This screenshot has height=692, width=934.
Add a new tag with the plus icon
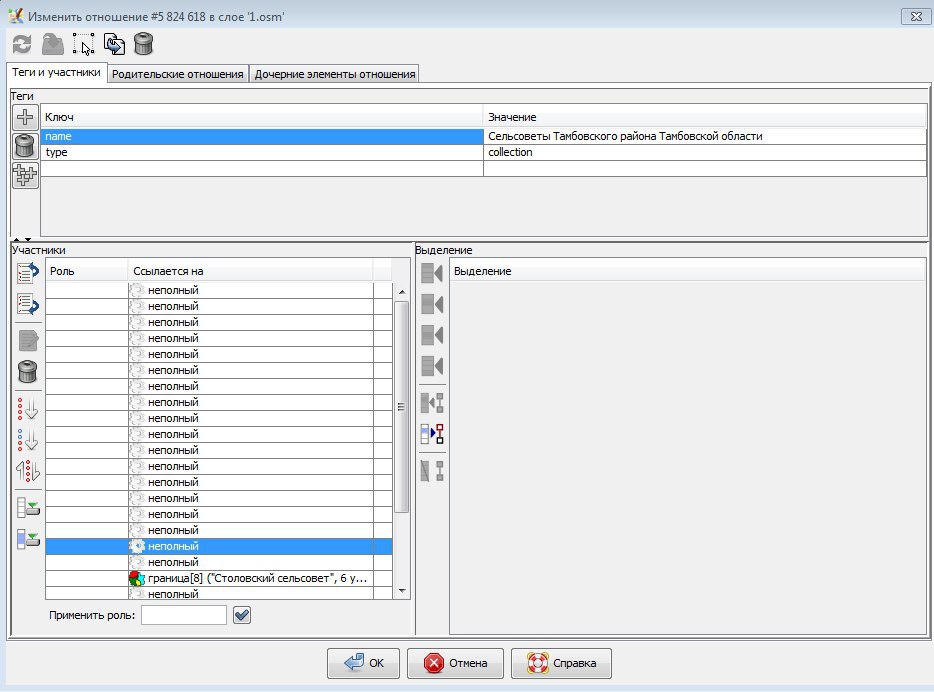pyautogui.click(x=25, y=117)
